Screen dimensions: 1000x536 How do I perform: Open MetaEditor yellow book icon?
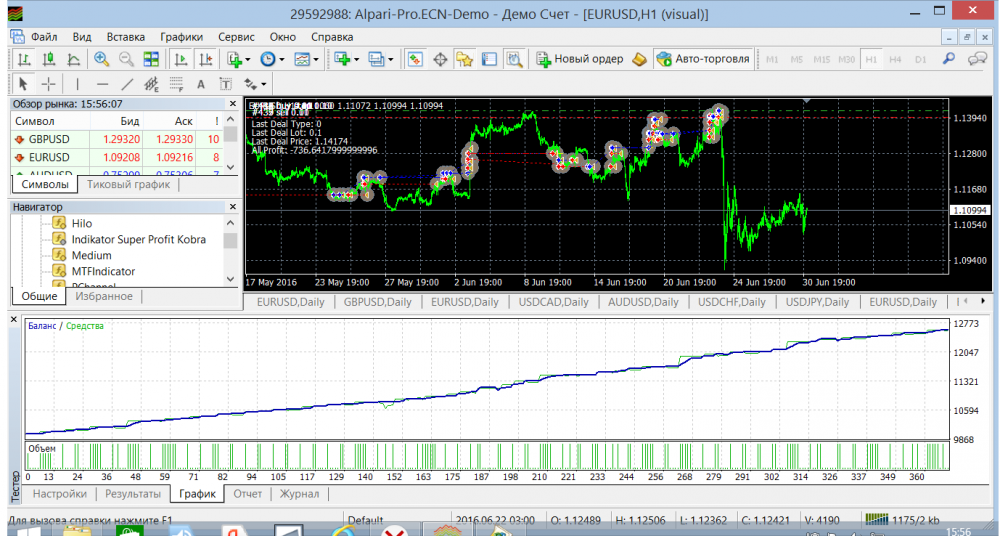point(639,59)
